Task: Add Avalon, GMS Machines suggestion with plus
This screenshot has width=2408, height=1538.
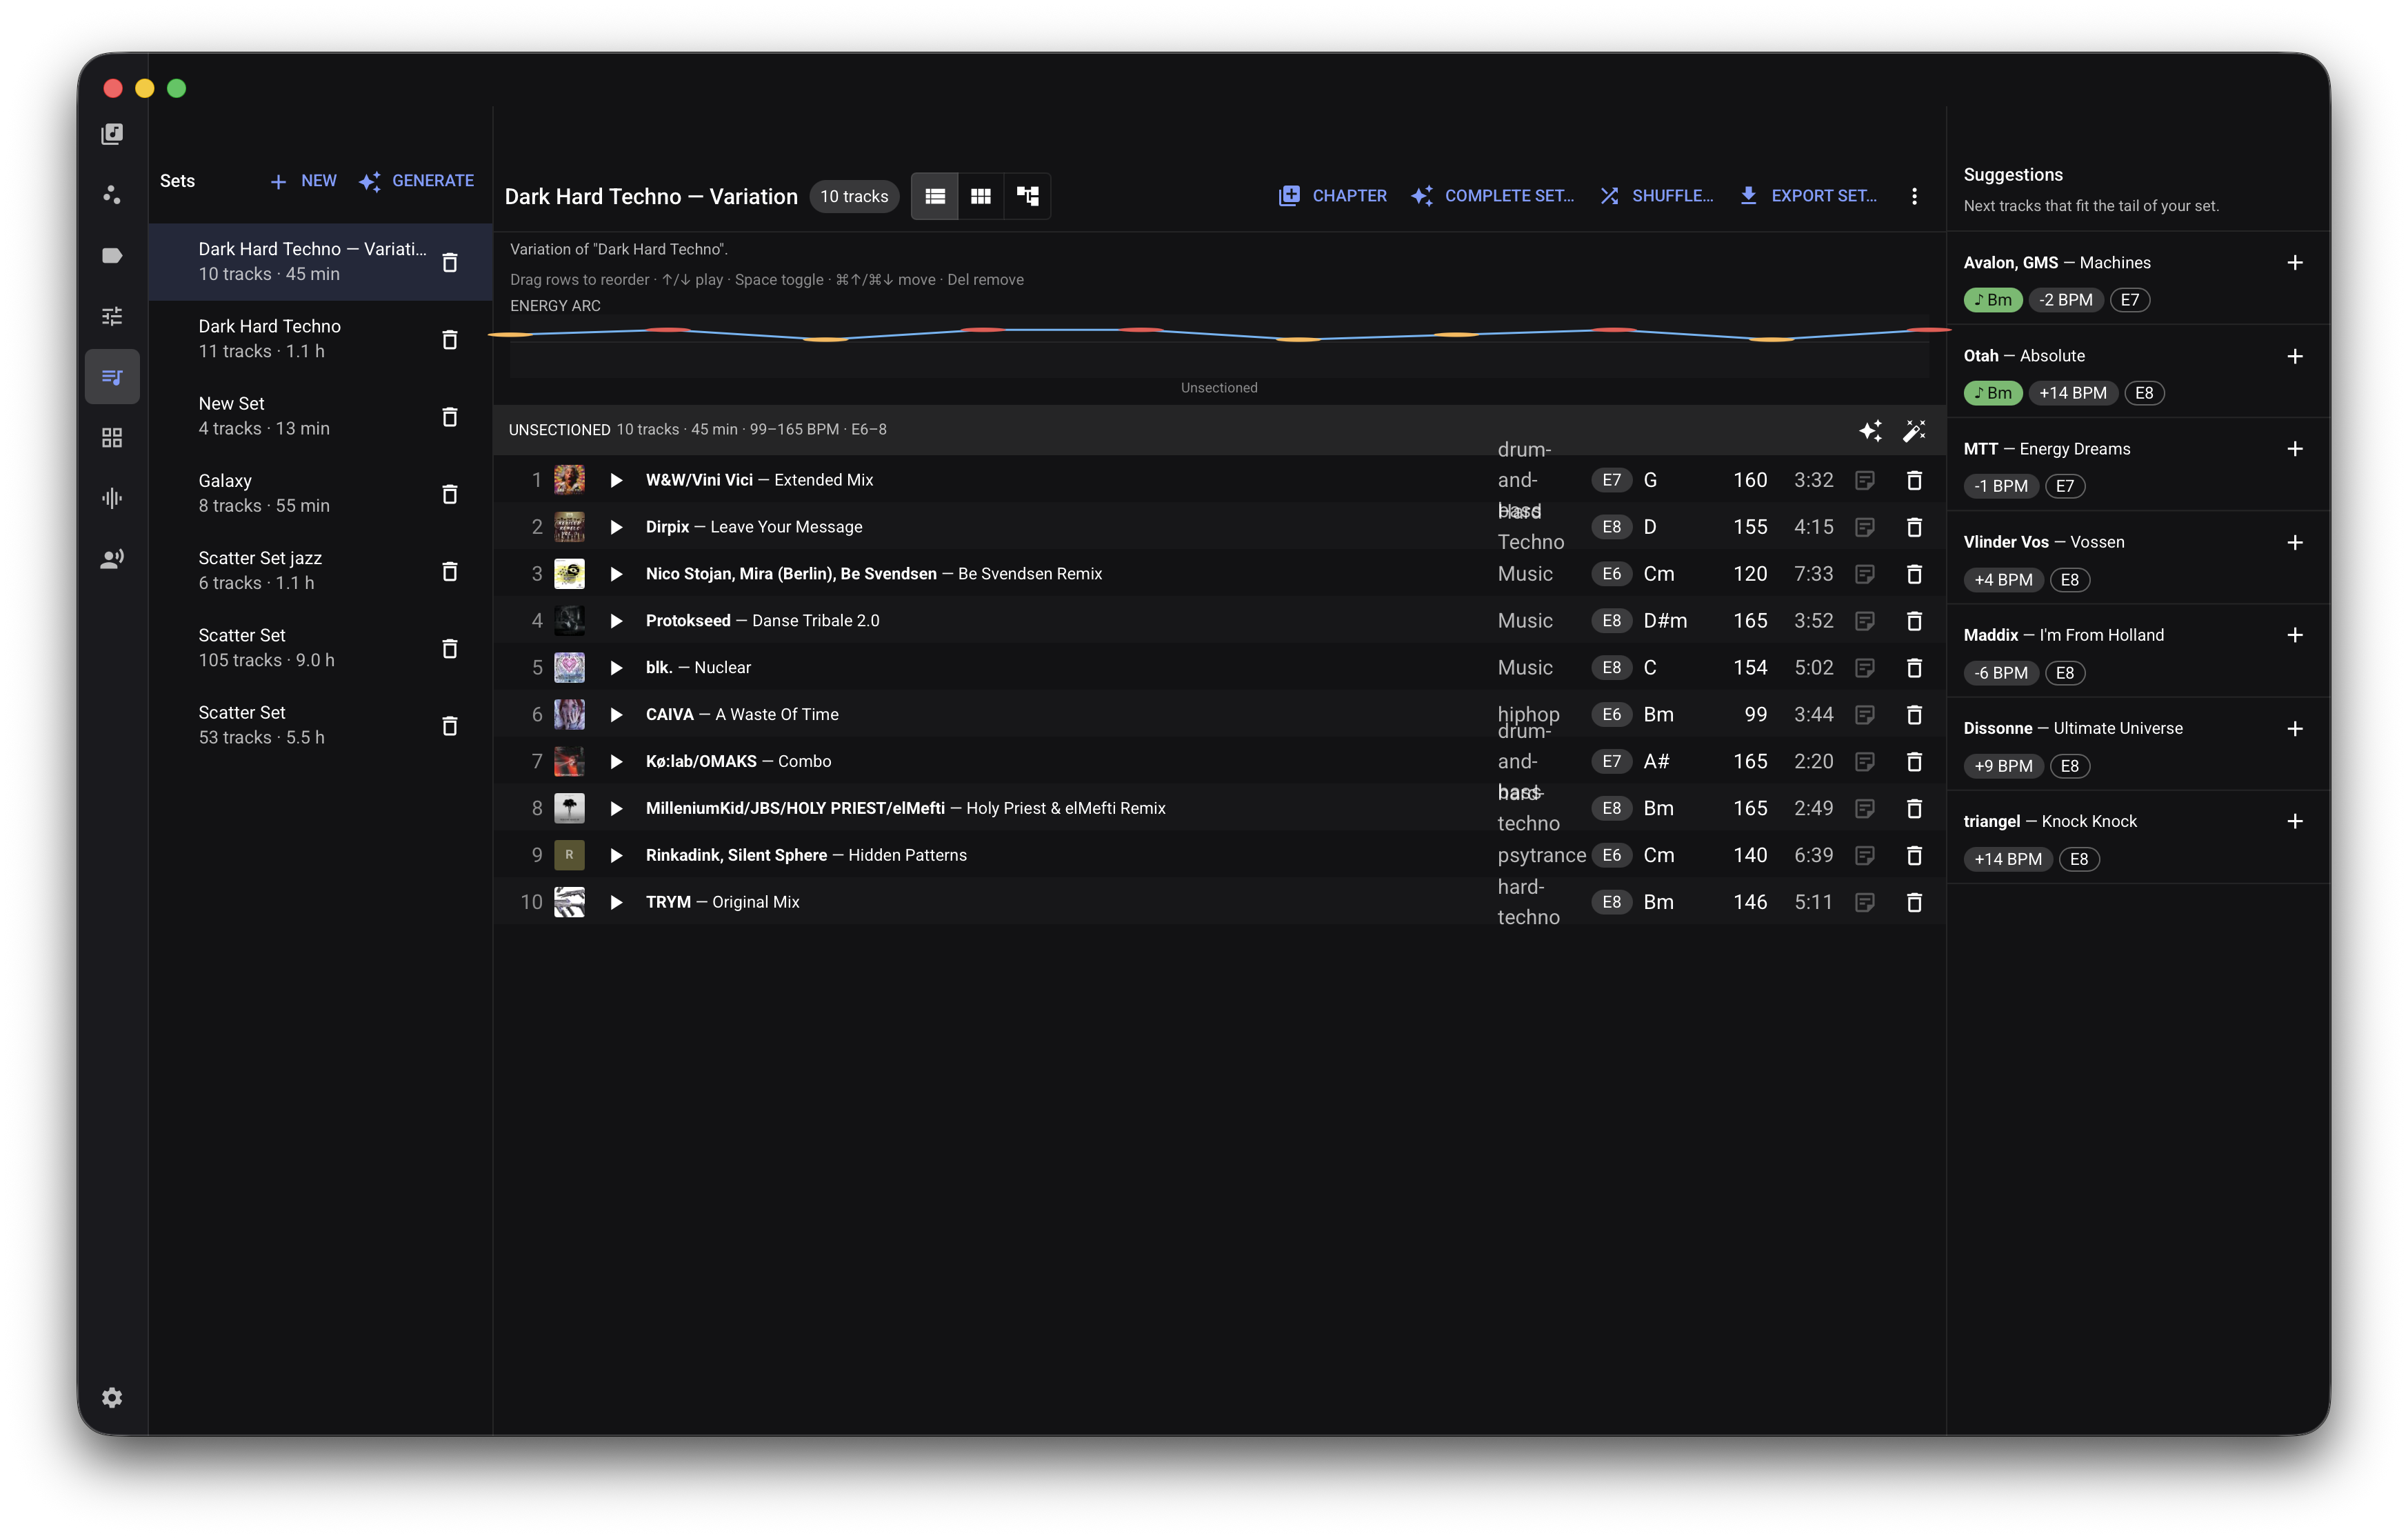Action: (x=2295, y=262)
